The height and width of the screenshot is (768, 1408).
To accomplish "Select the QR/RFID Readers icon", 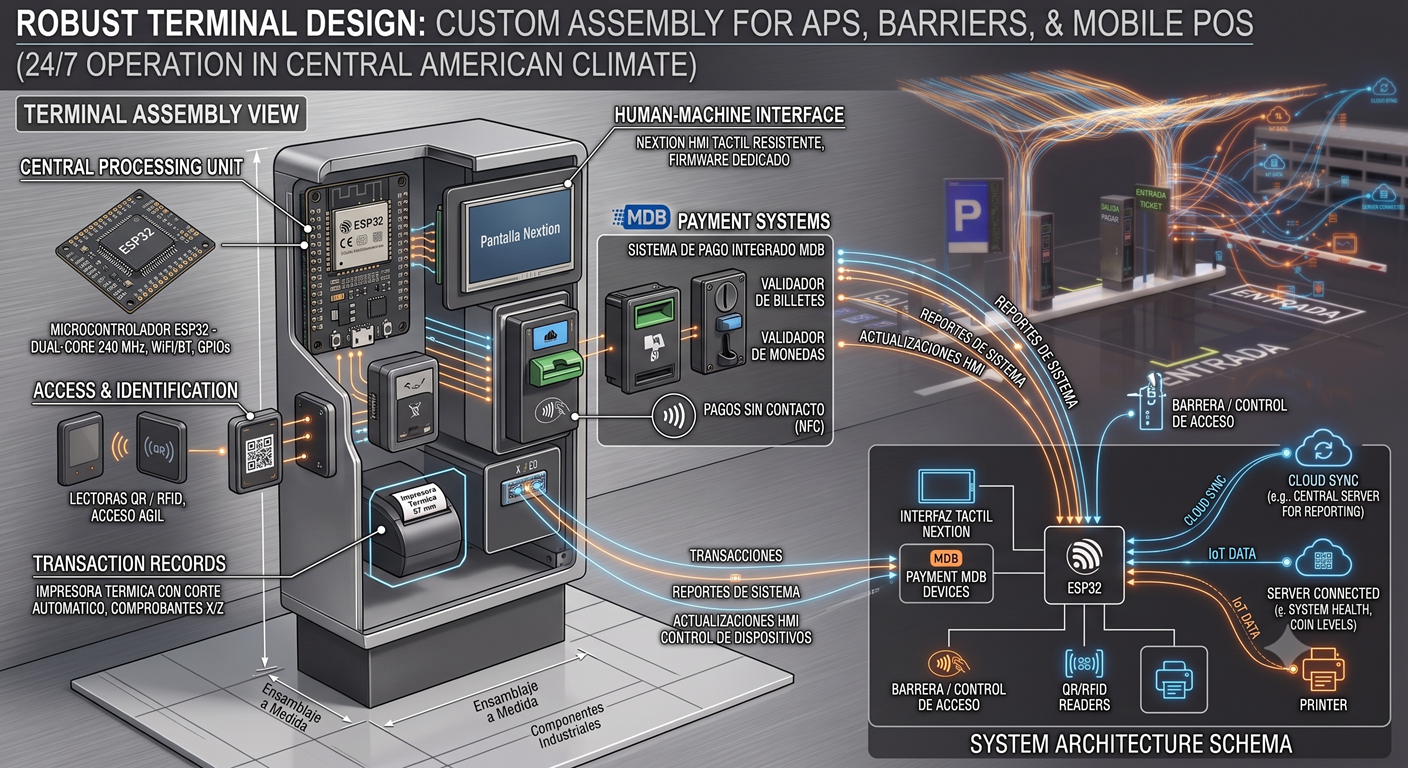I will [x=1085, y=663].
